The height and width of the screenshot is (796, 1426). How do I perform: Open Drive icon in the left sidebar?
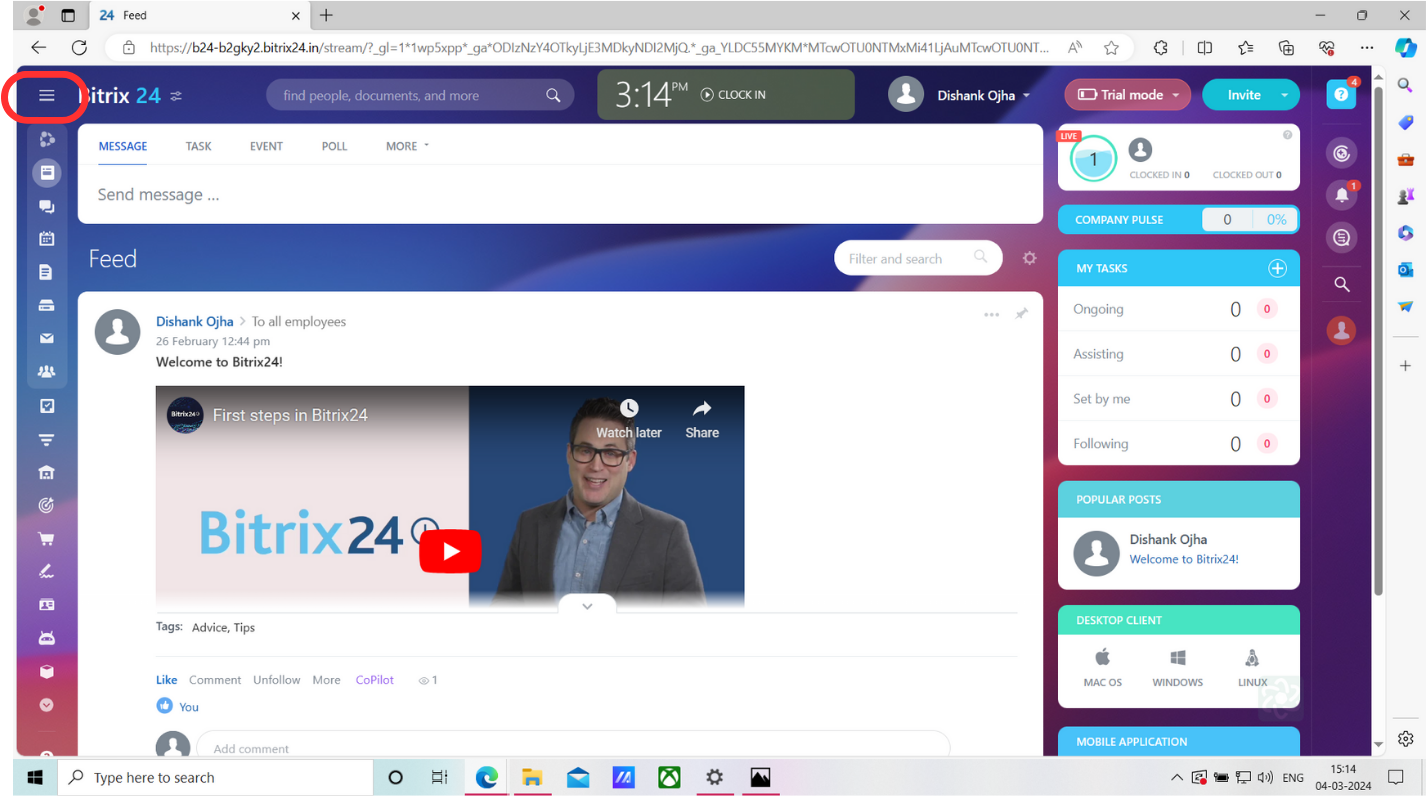coord(46,305)
